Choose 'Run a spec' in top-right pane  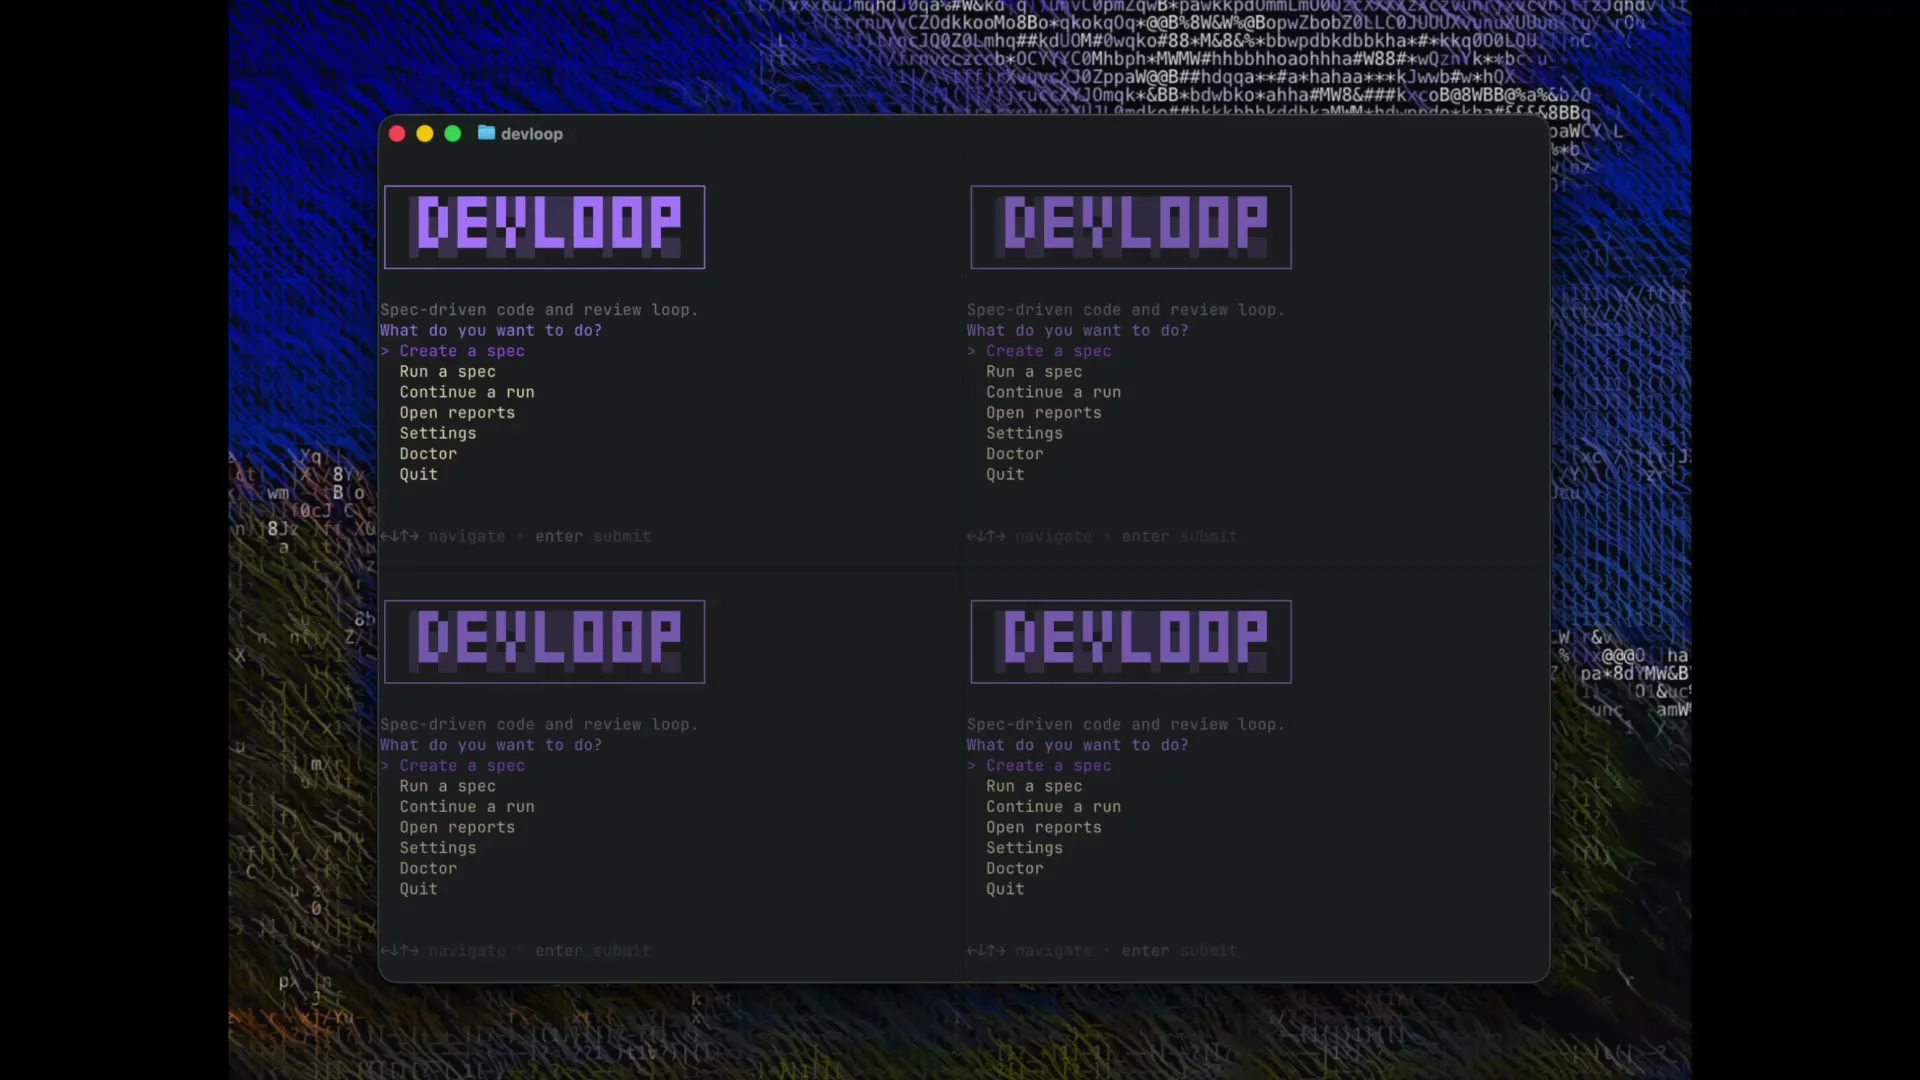[x=1034, y=372]
